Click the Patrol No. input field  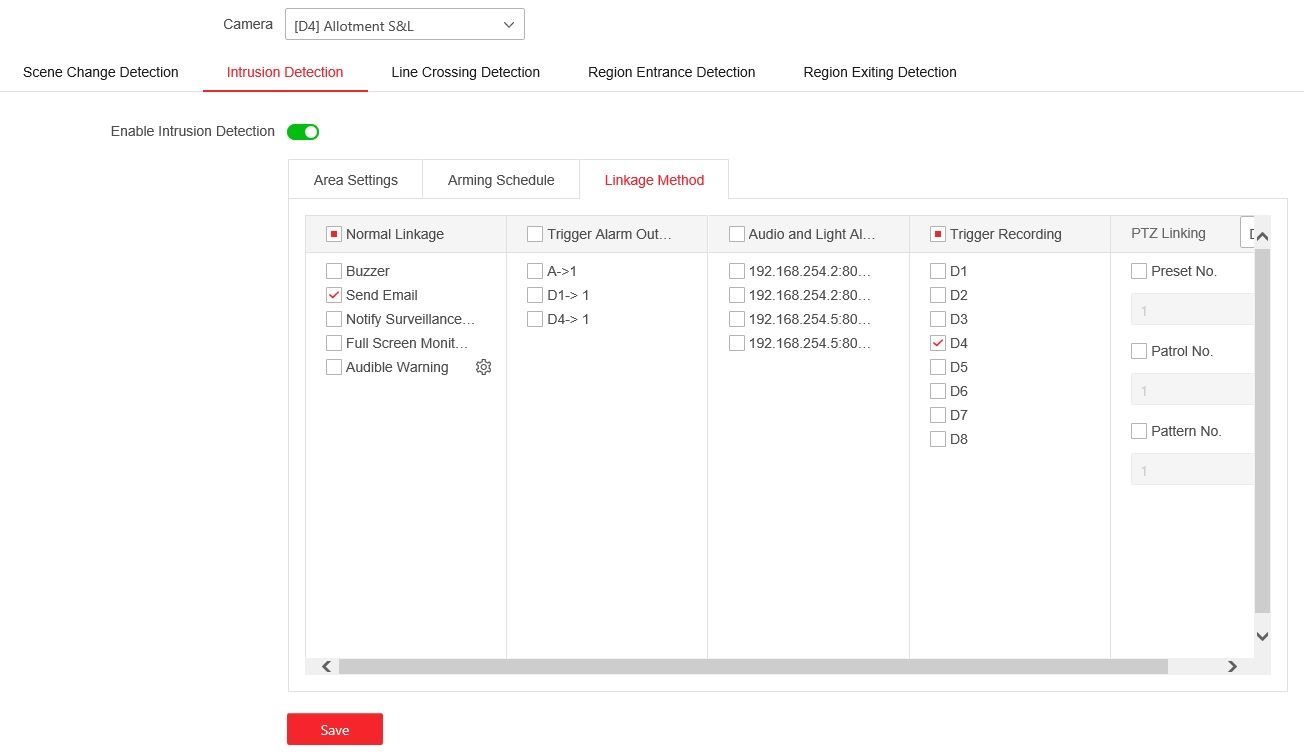[x=1192, y=390]
